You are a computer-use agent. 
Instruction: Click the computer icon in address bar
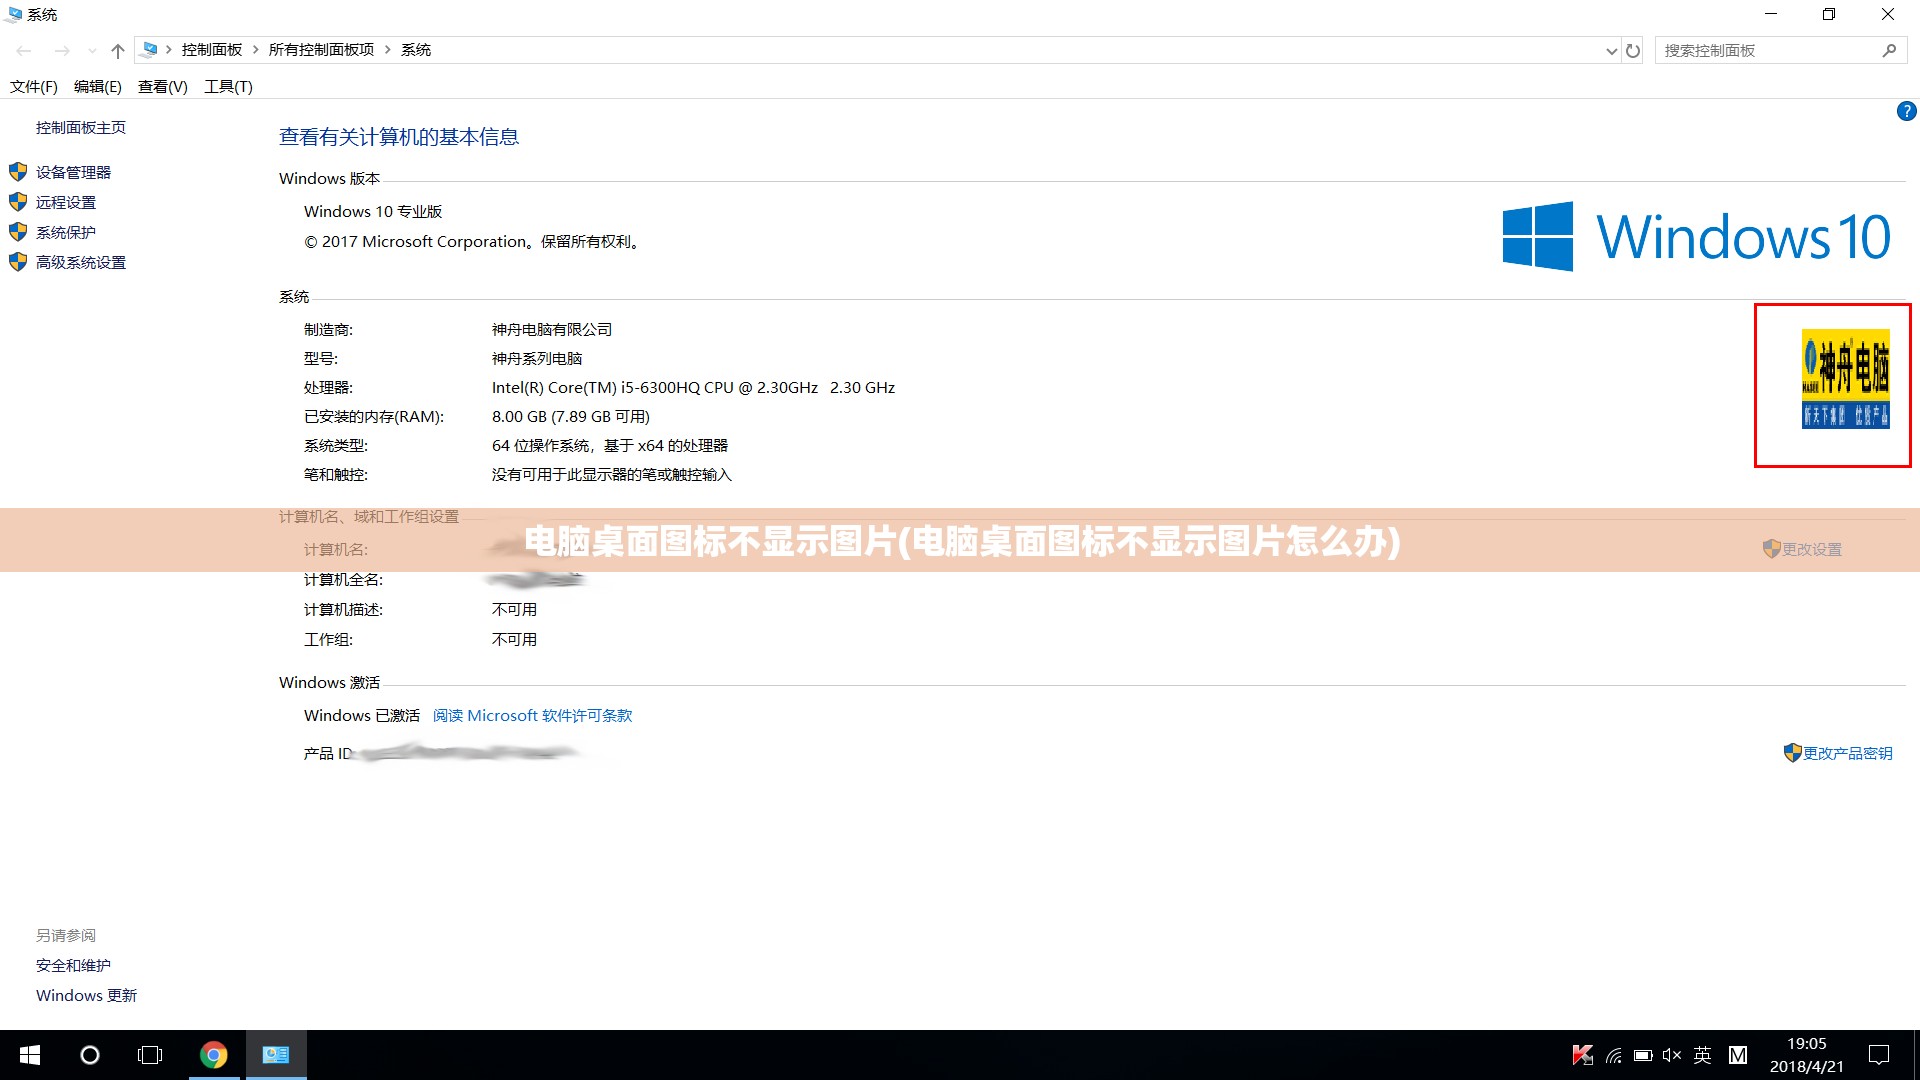pos(150,49)
